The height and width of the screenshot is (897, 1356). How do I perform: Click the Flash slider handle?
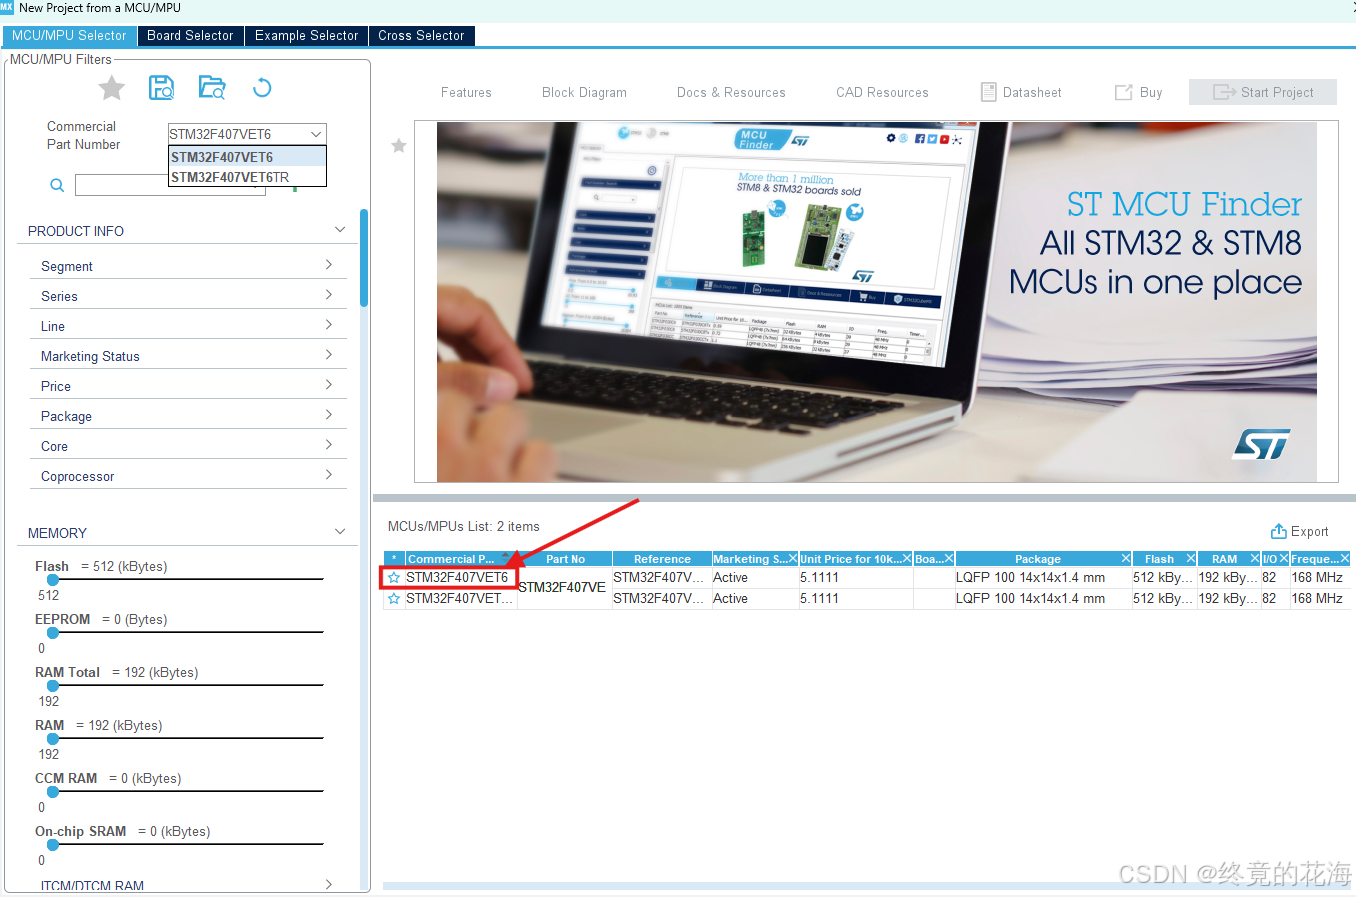click(53, 580)
